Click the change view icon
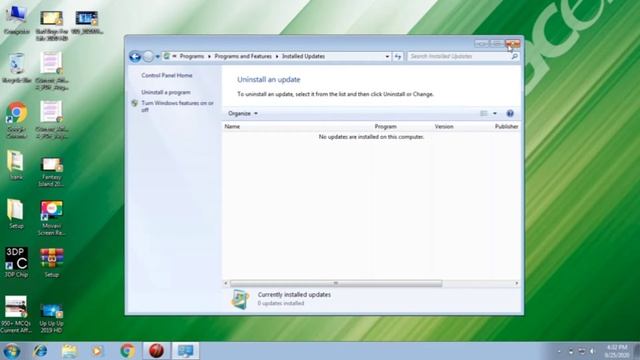The width and height of the screenshot is (640, 360). point(484,113)
